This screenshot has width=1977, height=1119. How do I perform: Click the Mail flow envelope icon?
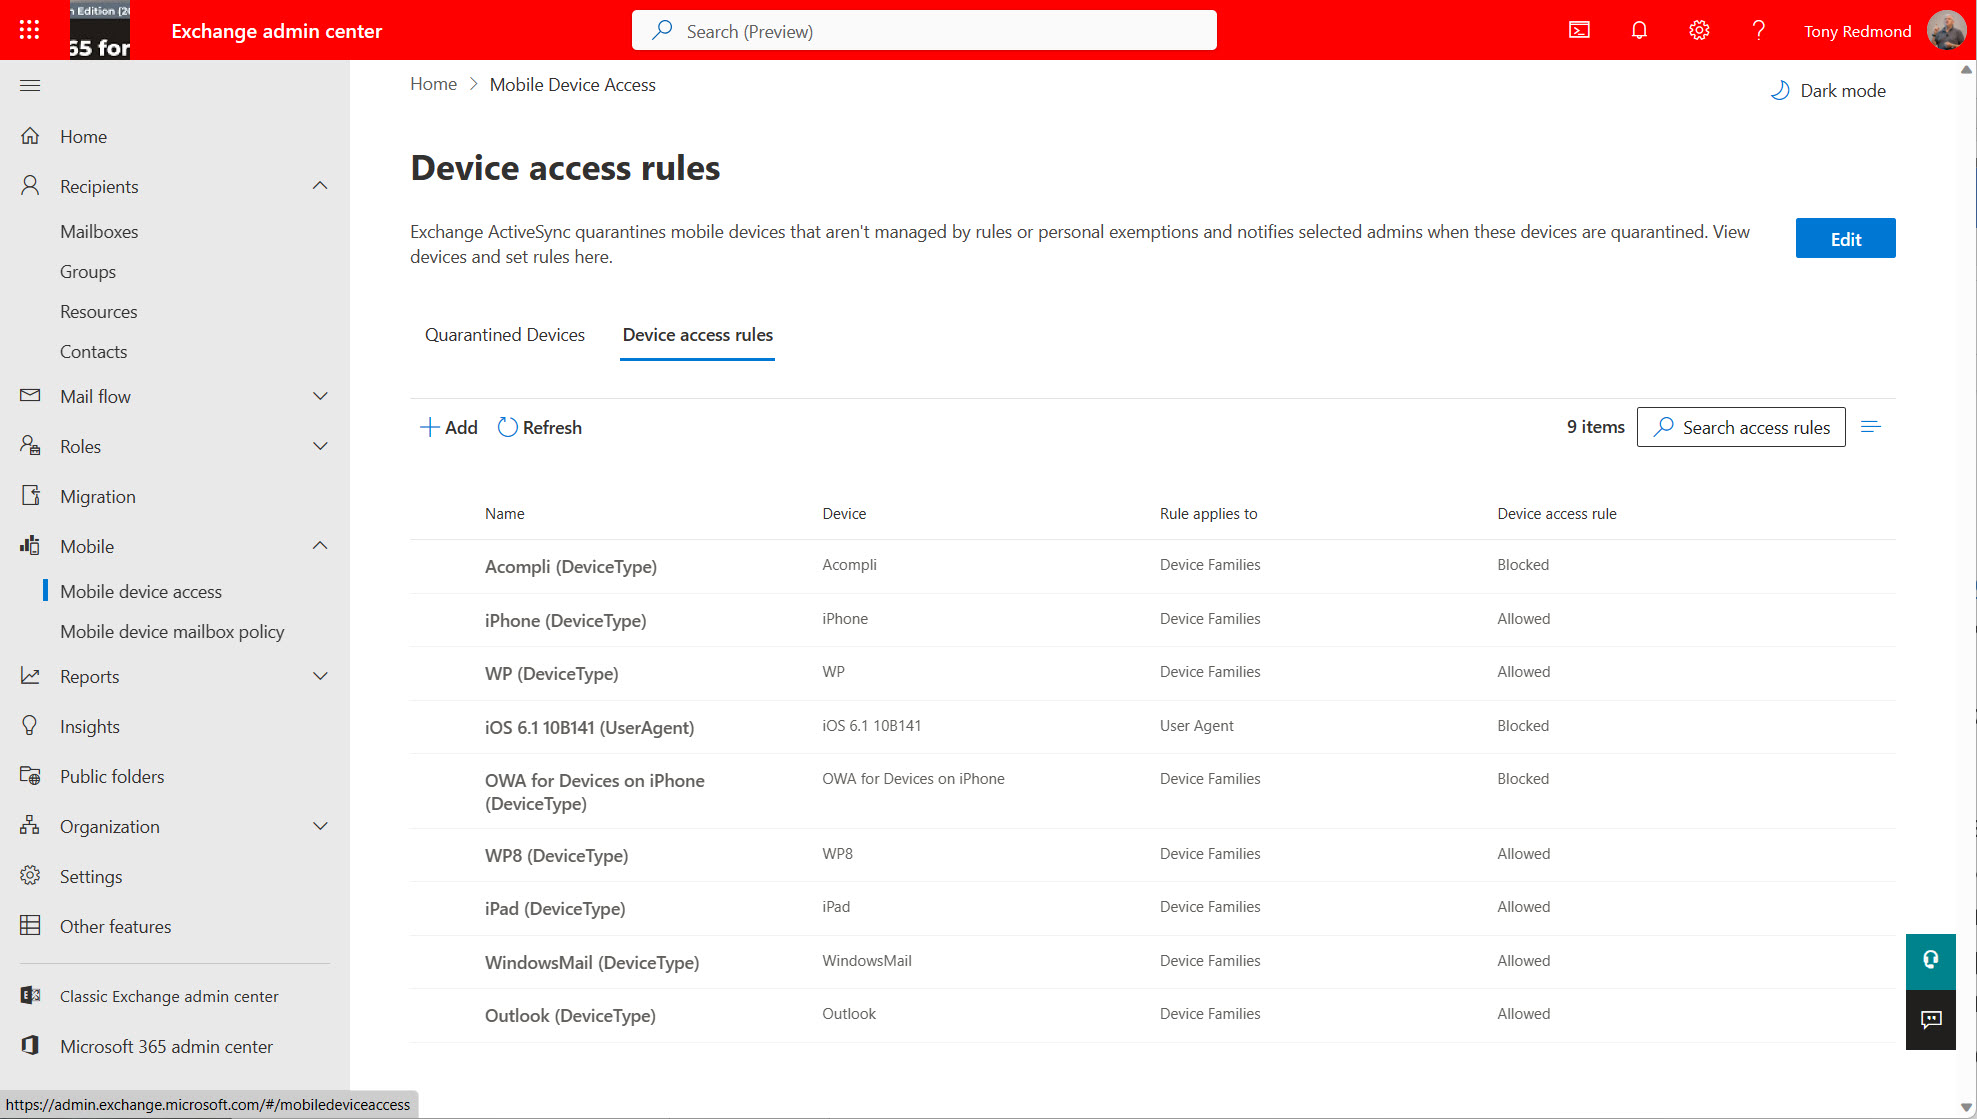point(30,396)
